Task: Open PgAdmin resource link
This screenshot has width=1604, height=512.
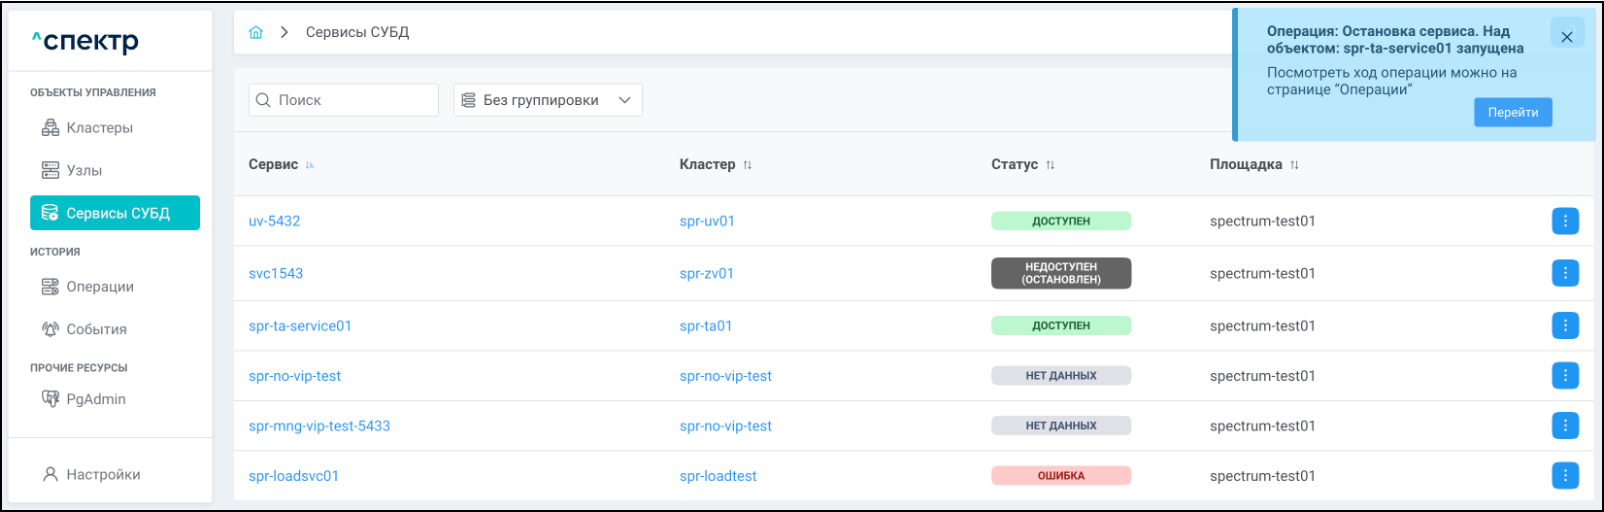Action: point(95,399)
